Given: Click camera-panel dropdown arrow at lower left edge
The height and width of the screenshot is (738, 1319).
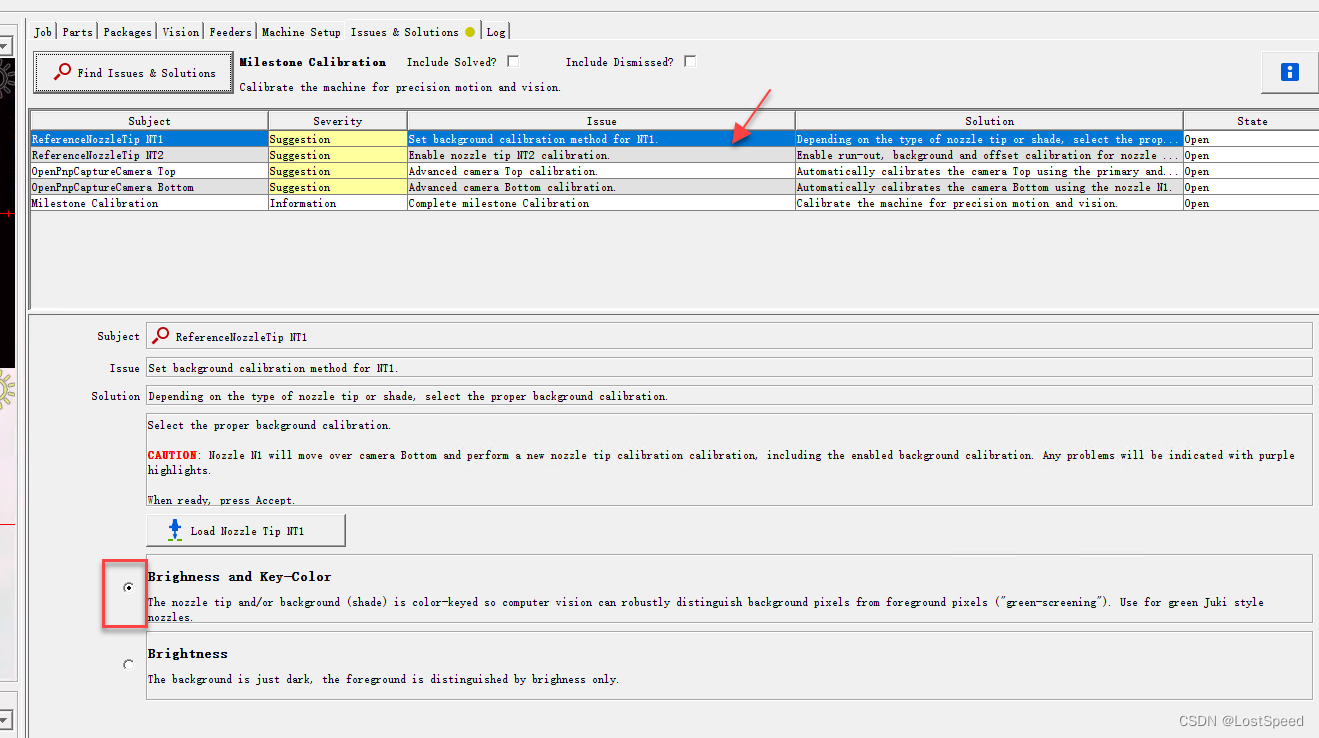Looking at the screenshot, I should coord(5,719).
